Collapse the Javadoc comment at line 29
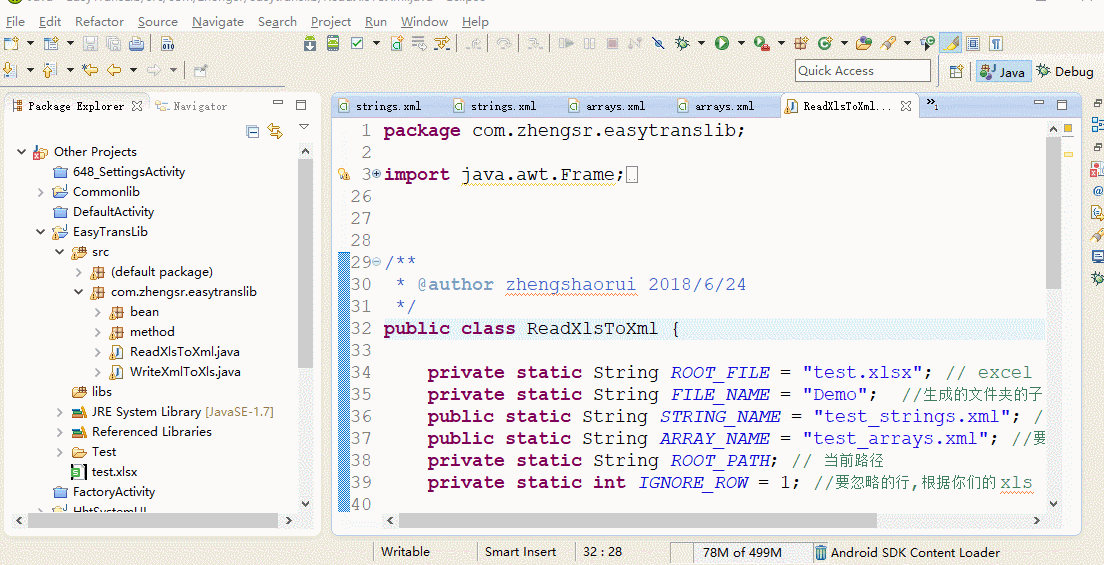The image size is (1104, 565). [376, 262]
